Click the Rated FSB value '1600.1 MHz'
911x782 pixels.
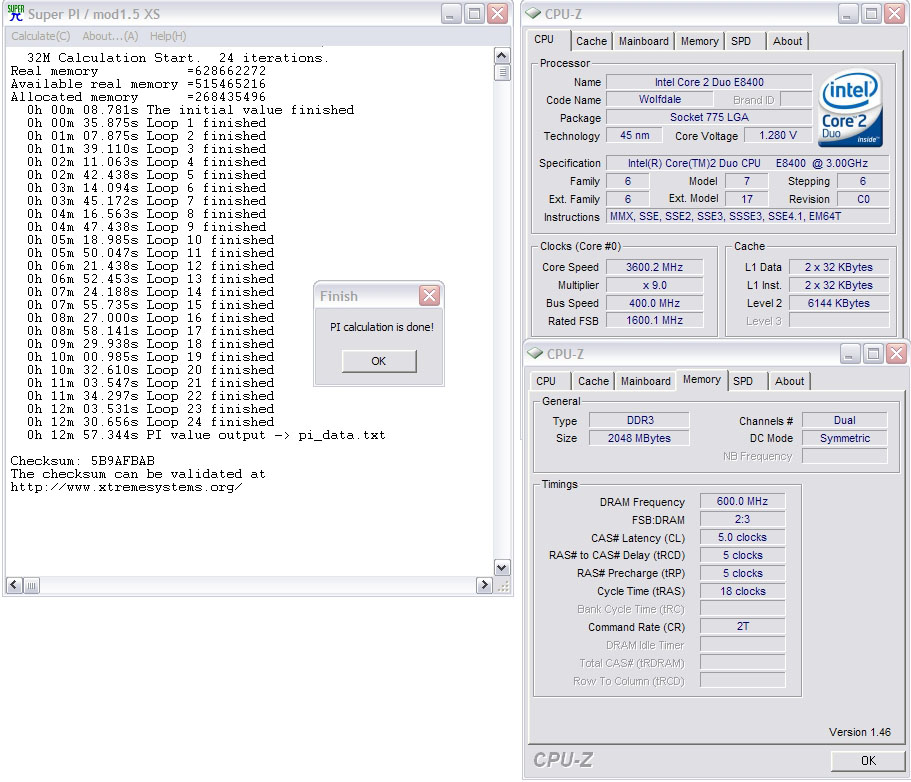[654, 320]
